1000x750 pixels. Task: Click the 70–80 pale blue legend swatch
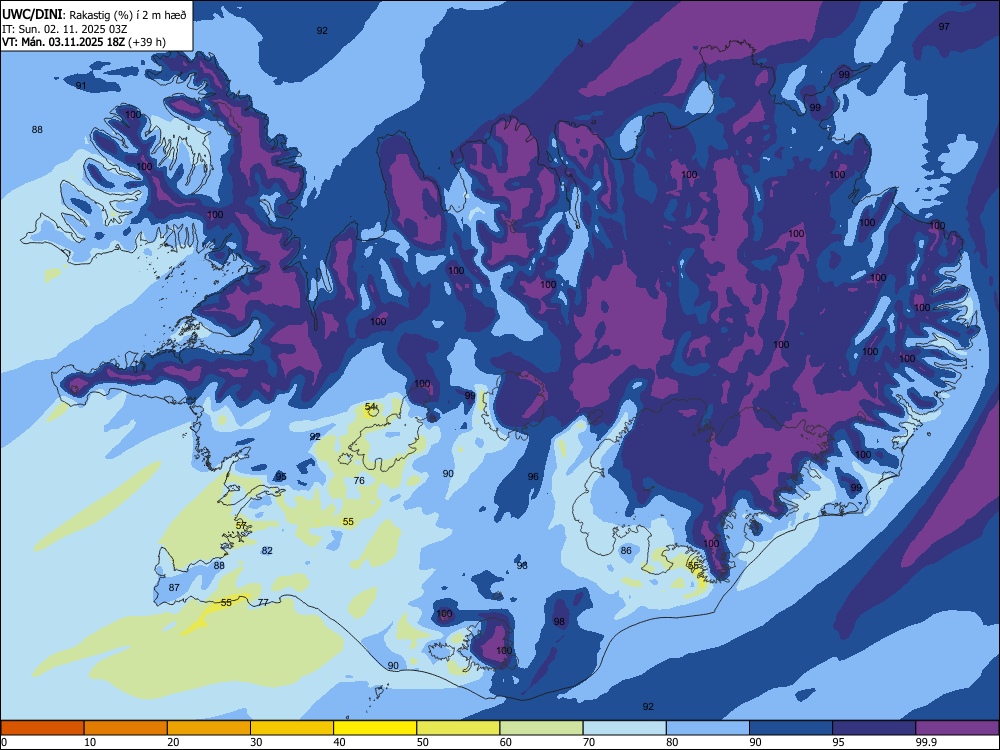coord(624,728)
